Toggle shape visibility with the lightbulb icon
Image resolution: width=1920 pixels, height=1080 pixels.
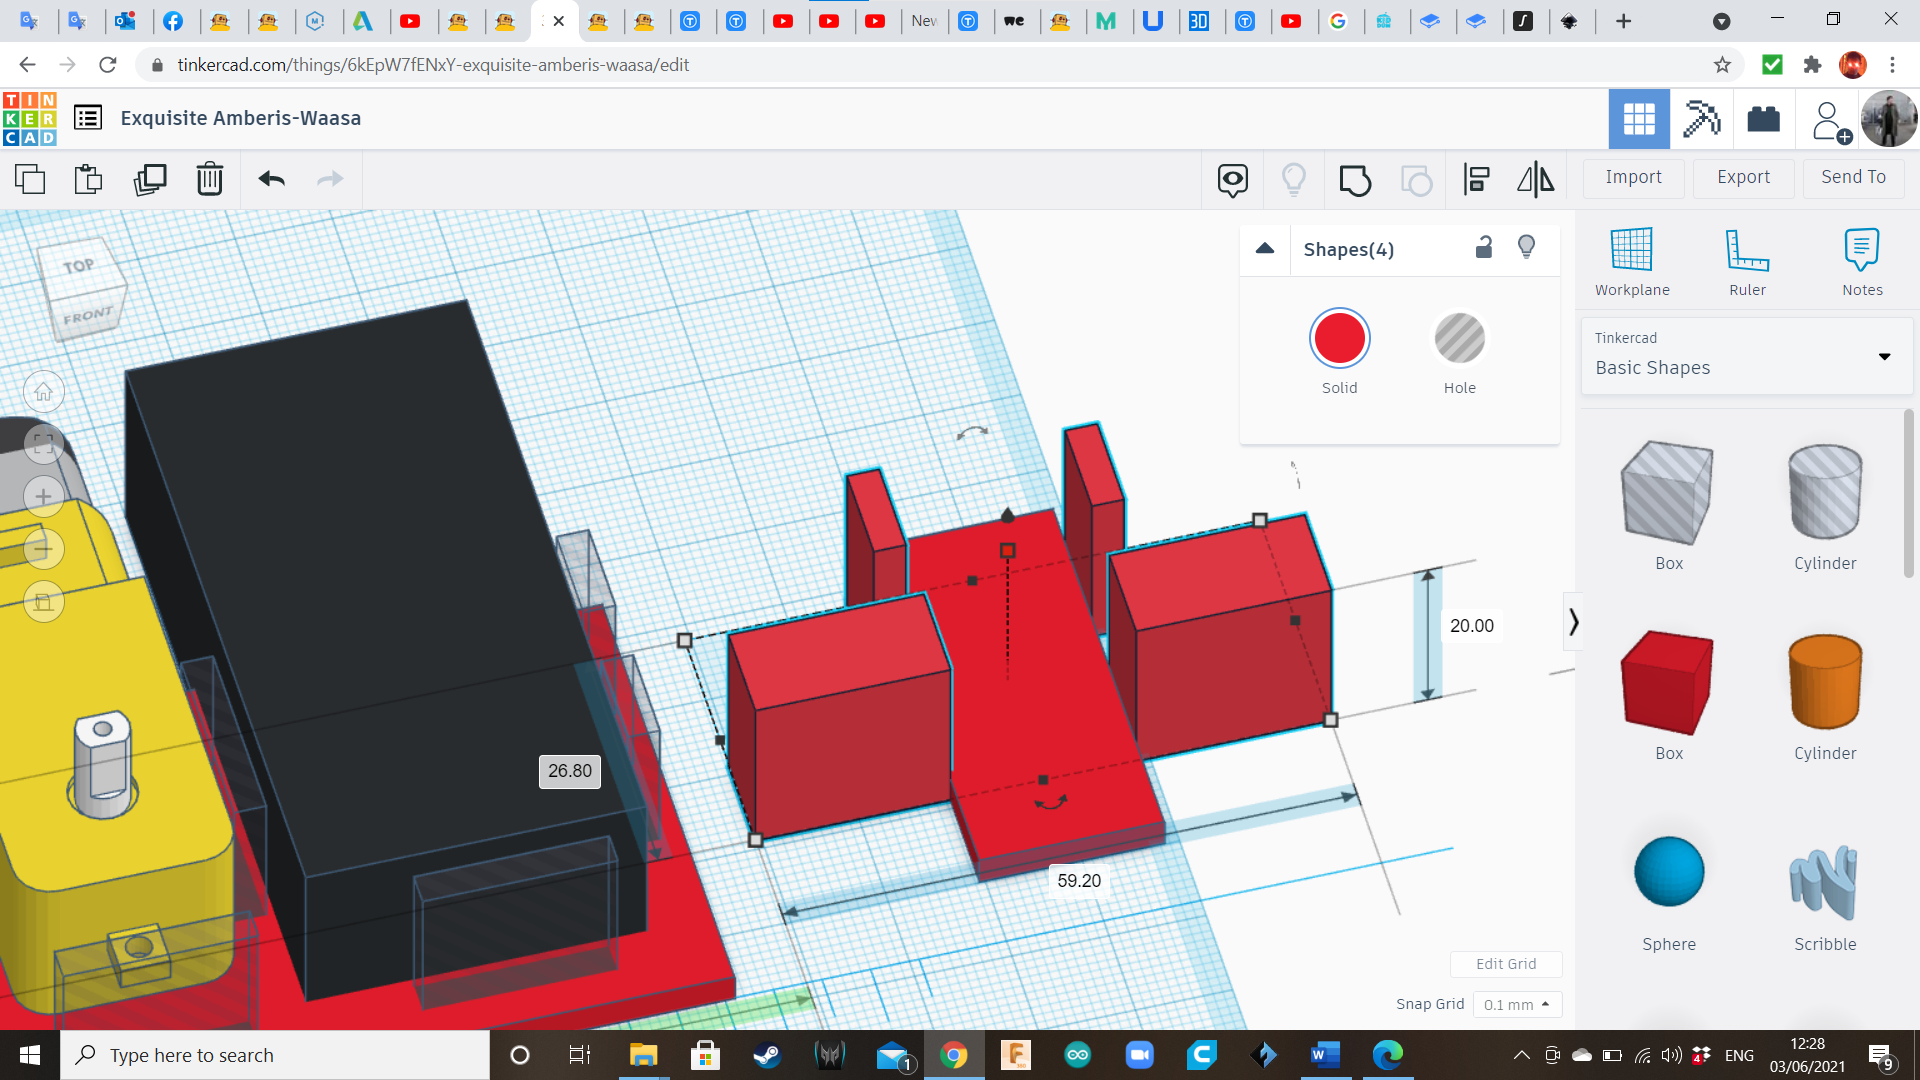[1526, 247]
